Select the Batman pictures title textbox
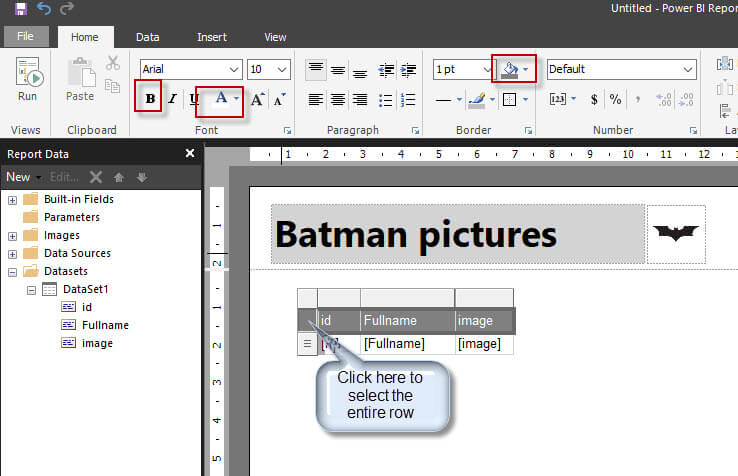The image size is (738, 476). click(458, 234)
